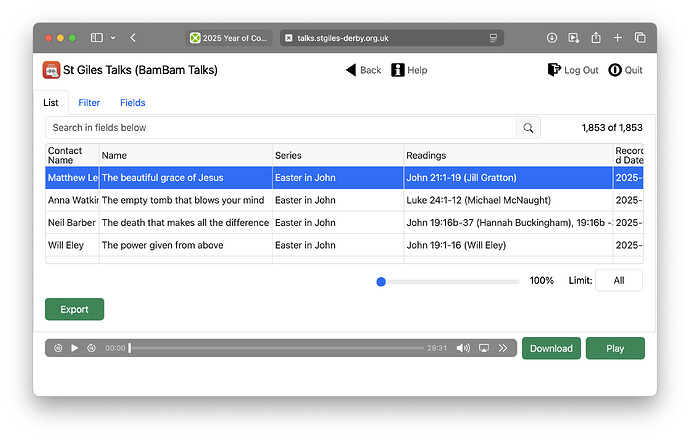The width and height of the screenshot is (690, 439).
Task: Click the Will Eley contact cell
Action: 72,245
